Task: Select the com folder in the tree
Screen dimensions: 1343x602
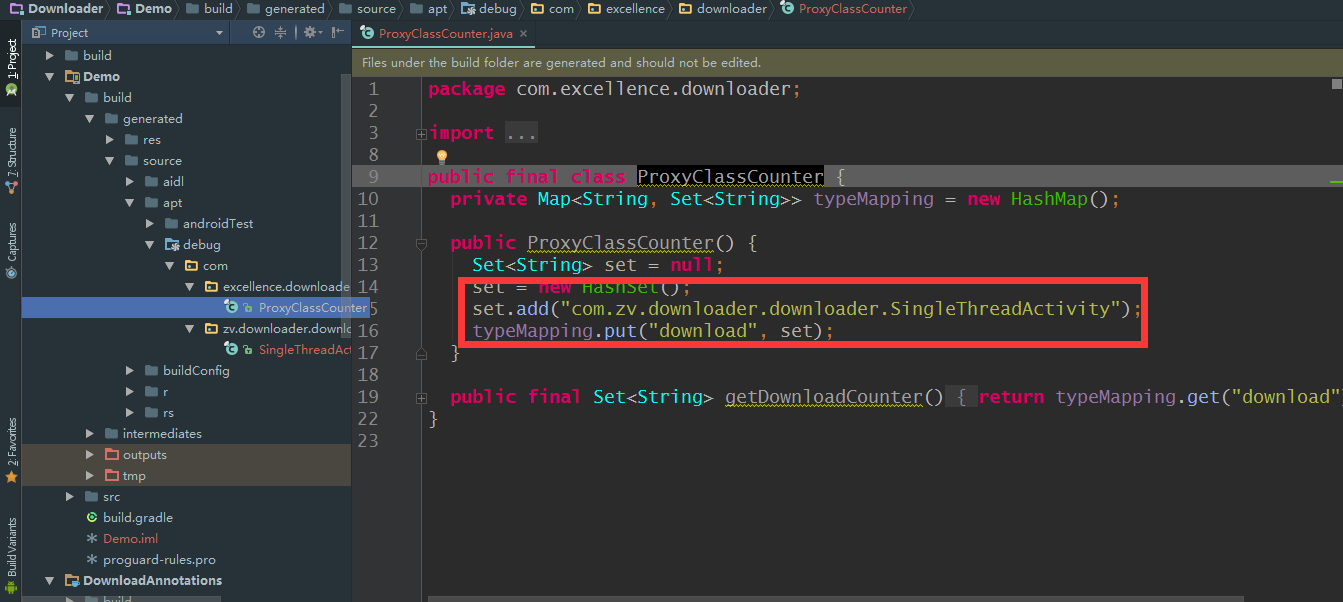Action: (215, 265)
